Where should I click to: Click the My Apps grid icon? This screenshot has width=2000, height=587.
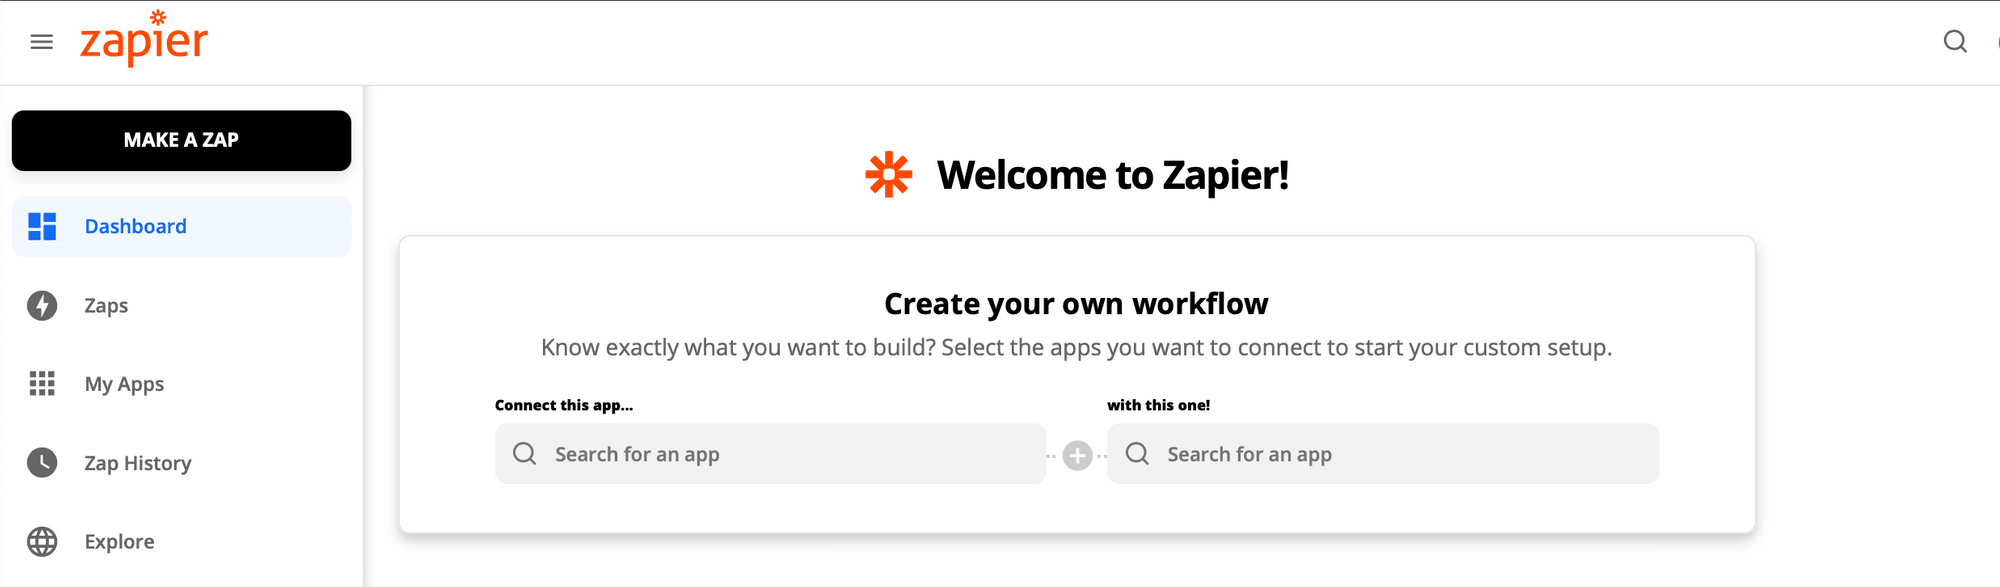click(42, 384)
